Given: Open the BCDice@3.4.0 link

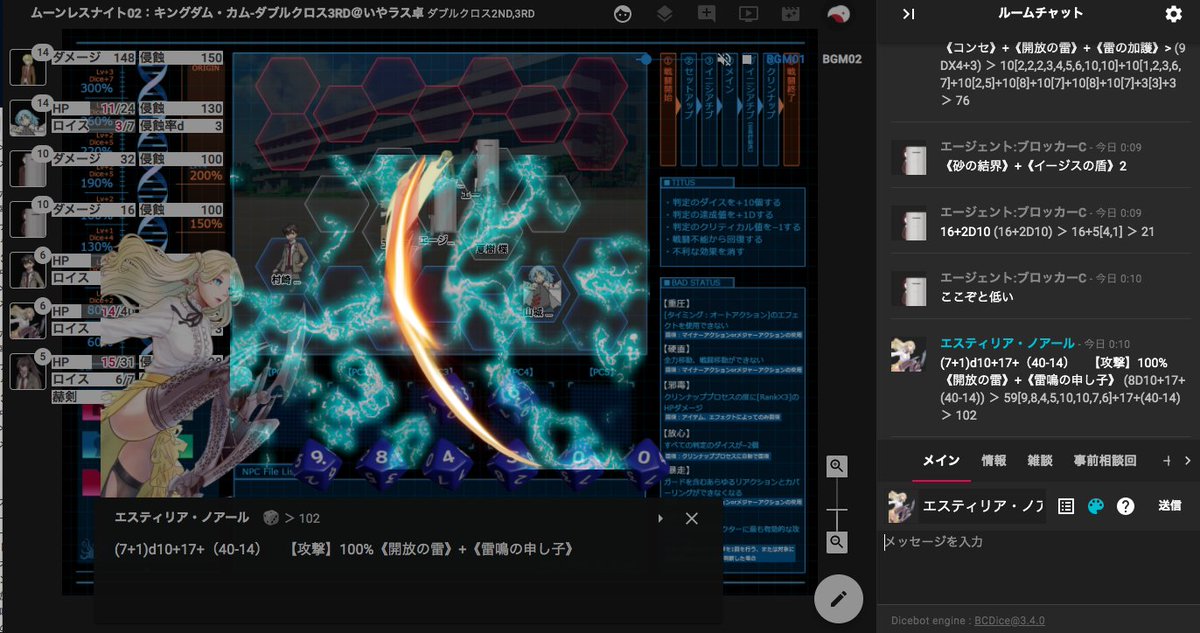Looking at the screenshot, I should [1010, 621].
